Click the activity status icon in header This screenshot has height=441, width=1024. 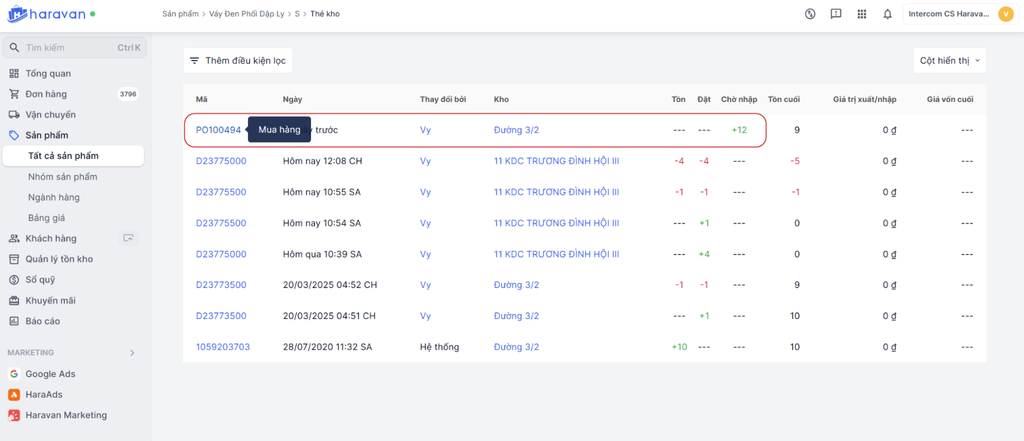[810, 14]
